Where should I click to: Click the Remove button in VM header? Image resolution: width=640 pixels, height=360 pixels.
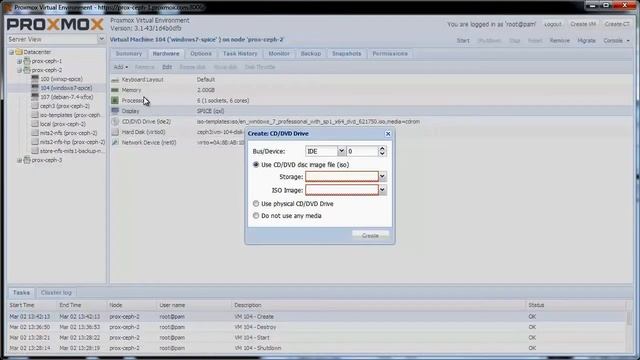[559, 40]
